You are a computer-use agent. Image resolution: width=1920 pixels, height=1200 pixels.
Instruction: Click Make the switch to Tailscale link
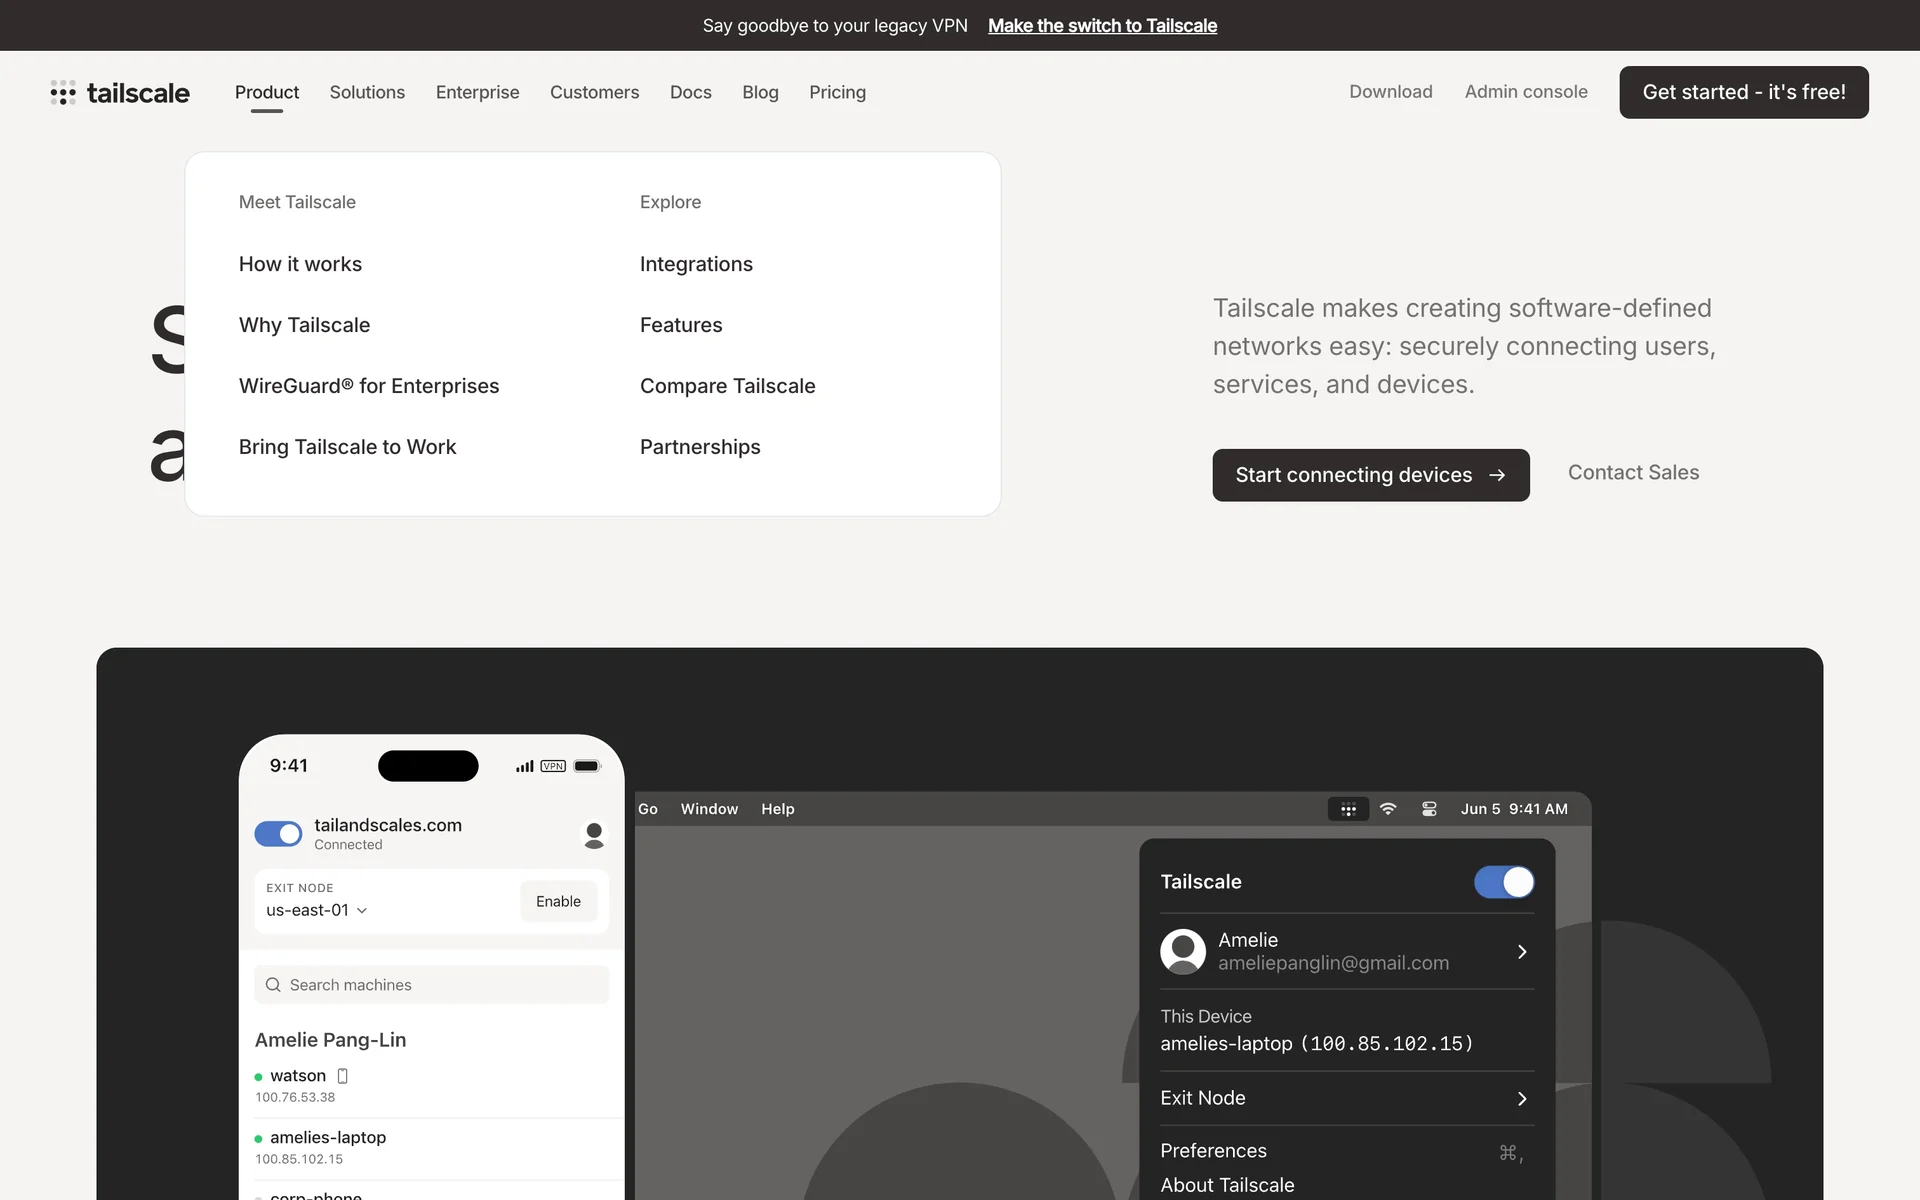[1102, 26]
